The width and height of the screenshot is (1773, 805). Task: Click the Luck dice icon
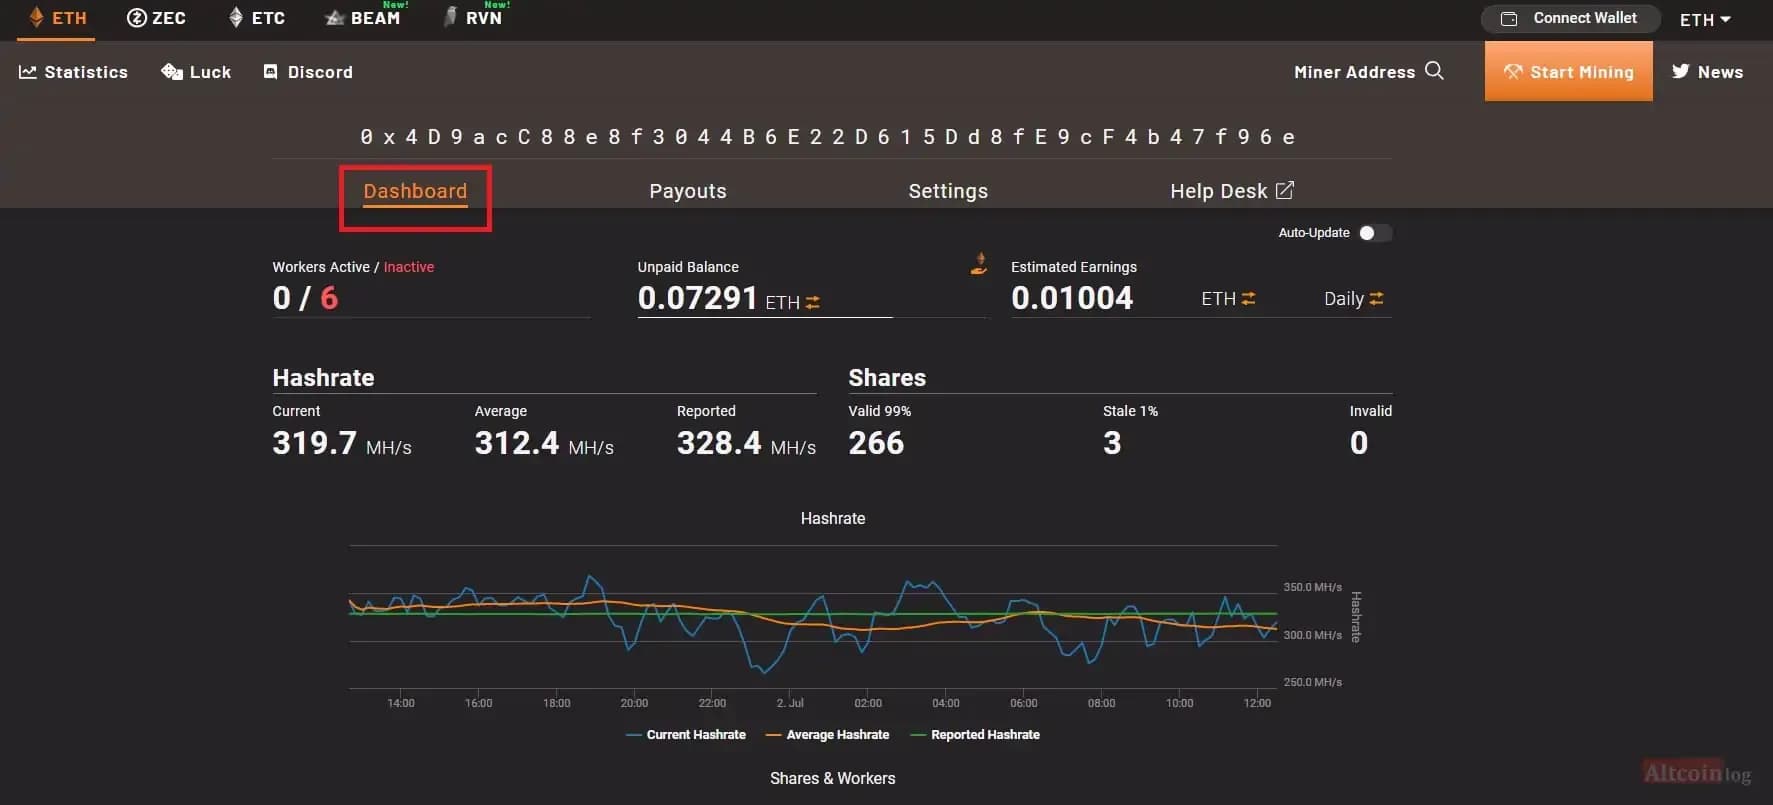coord(172,72)
